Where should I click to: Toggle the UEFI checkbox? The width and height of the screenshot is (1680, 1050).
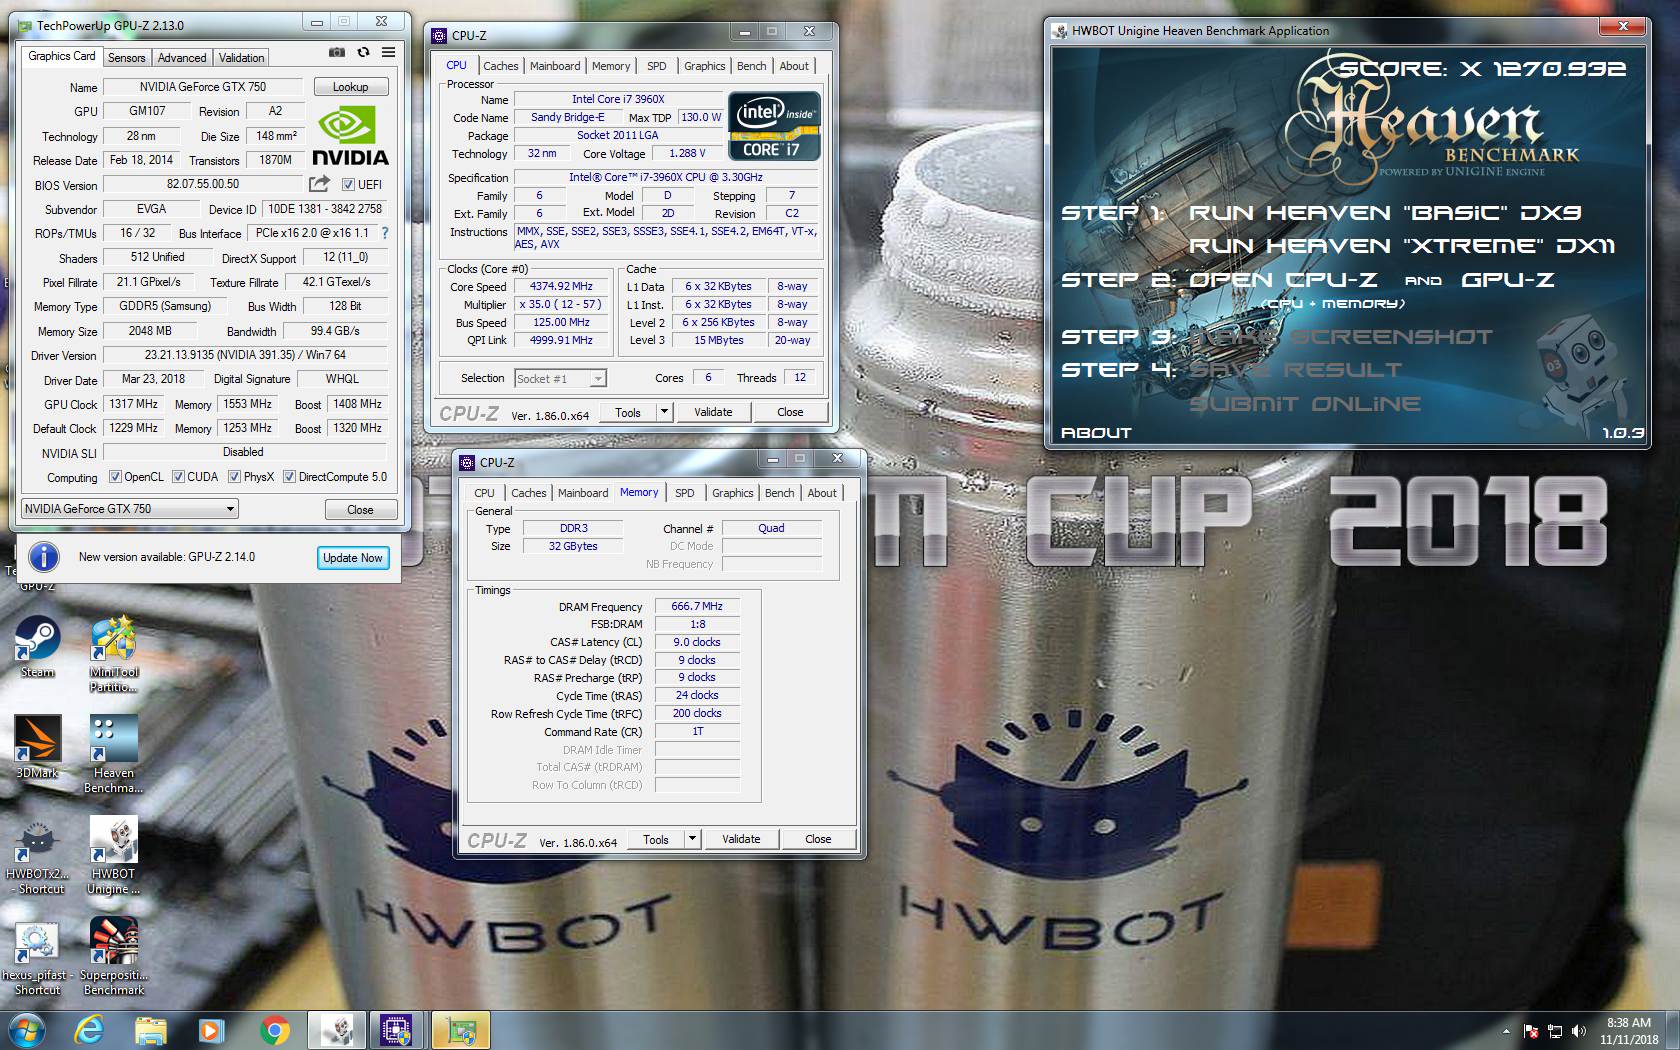click(348, 184)
